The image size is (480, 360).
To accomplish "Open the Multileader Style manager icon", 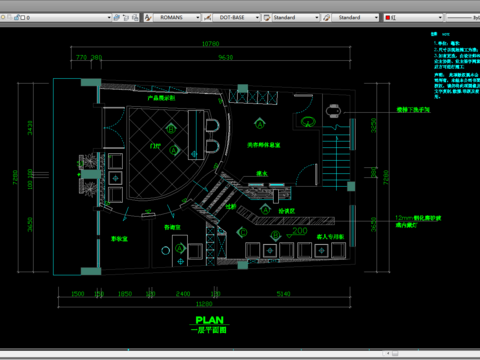I will [x=326, y=17].
